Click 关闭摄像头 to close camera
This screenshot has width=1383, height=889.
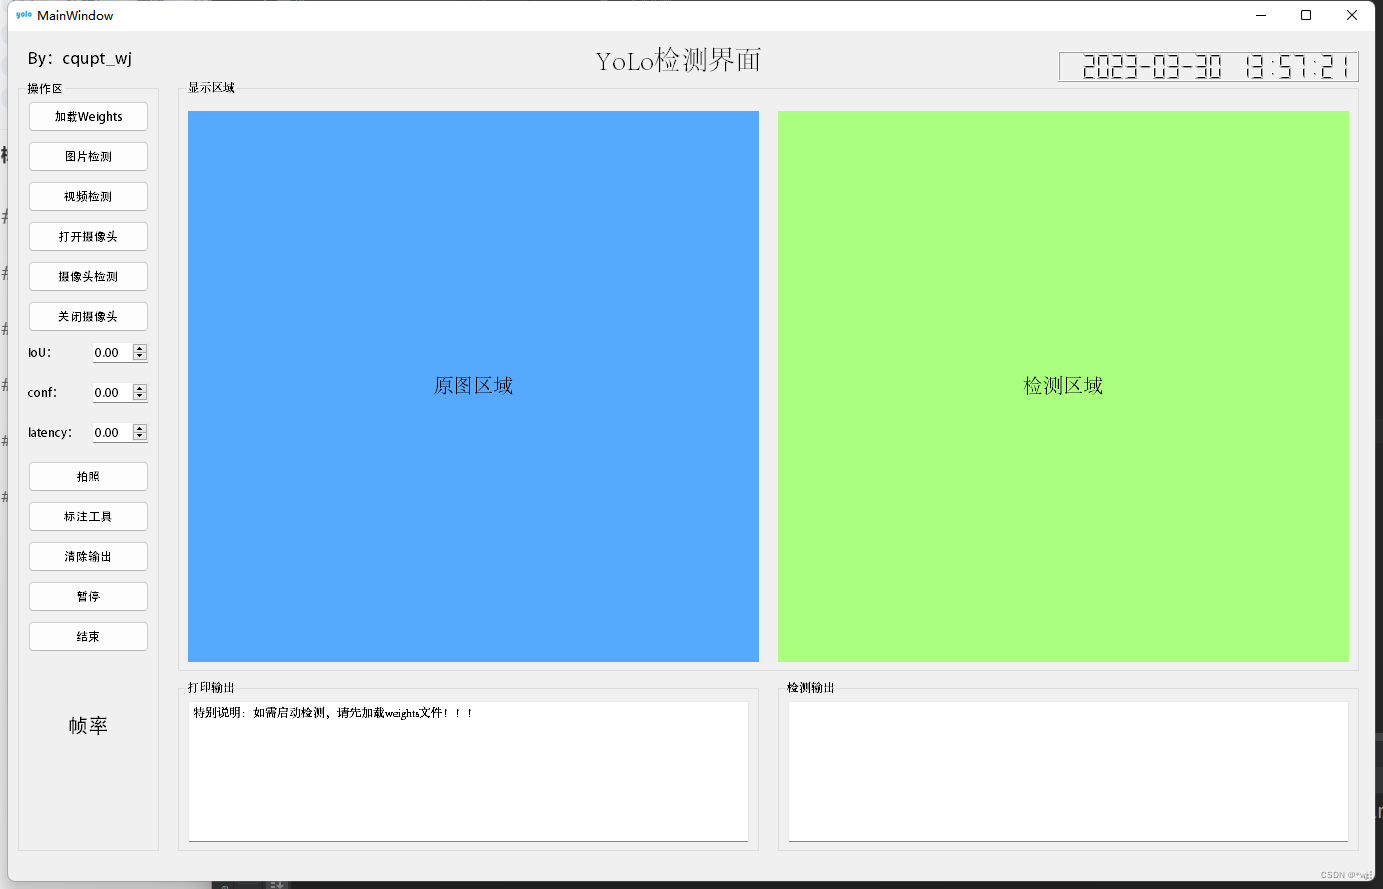tap(88, 317)
